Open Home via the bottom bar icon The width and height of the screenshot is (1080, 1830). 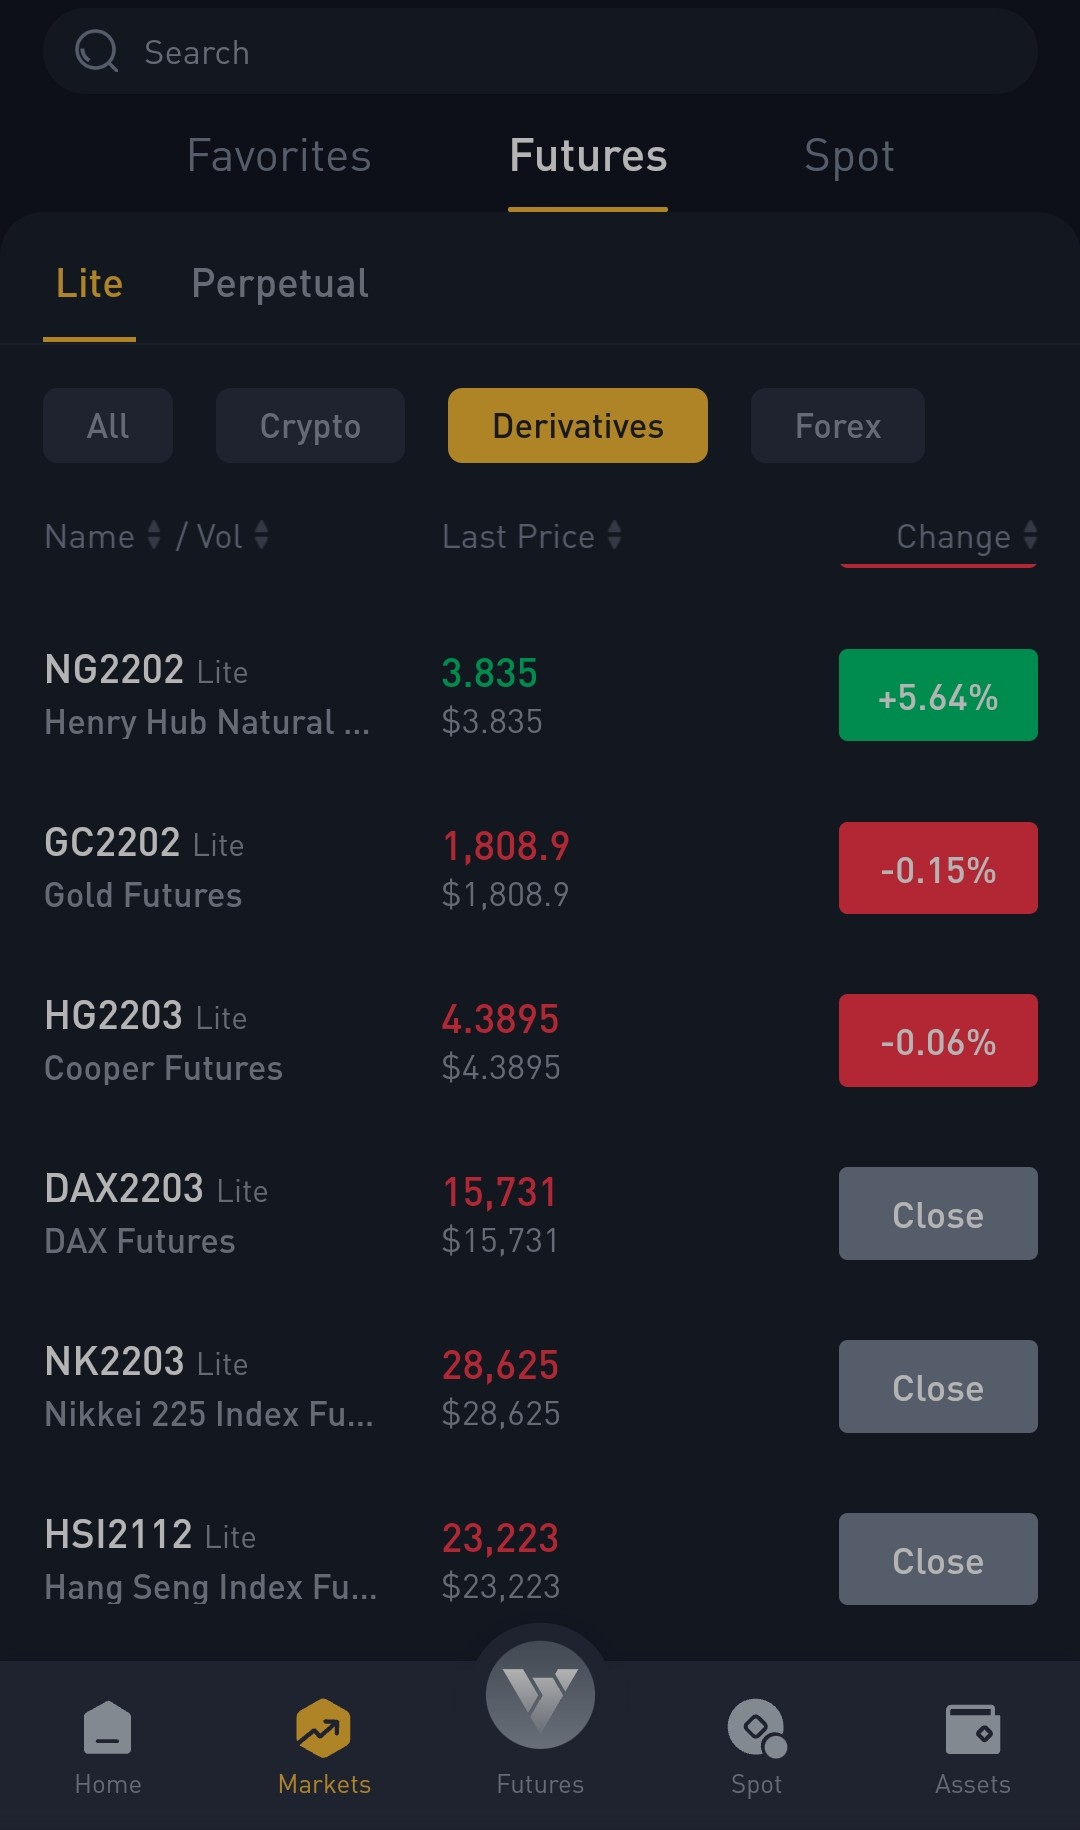click(x=108, y=1728)
